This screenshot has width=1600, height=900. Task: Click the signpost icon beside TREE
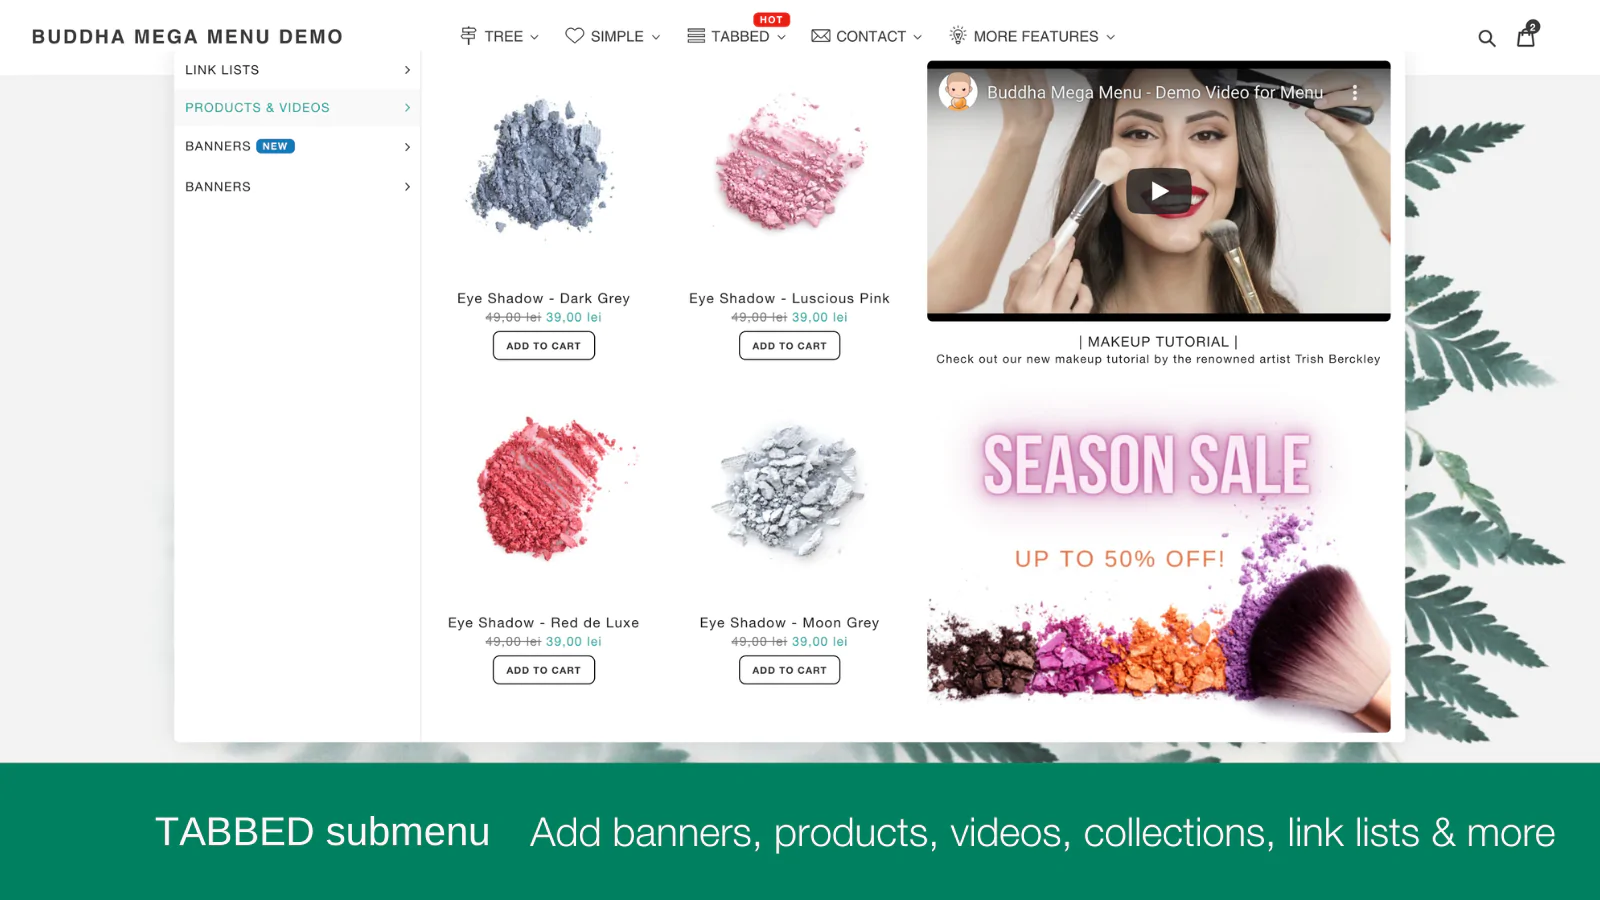point(468,36)
